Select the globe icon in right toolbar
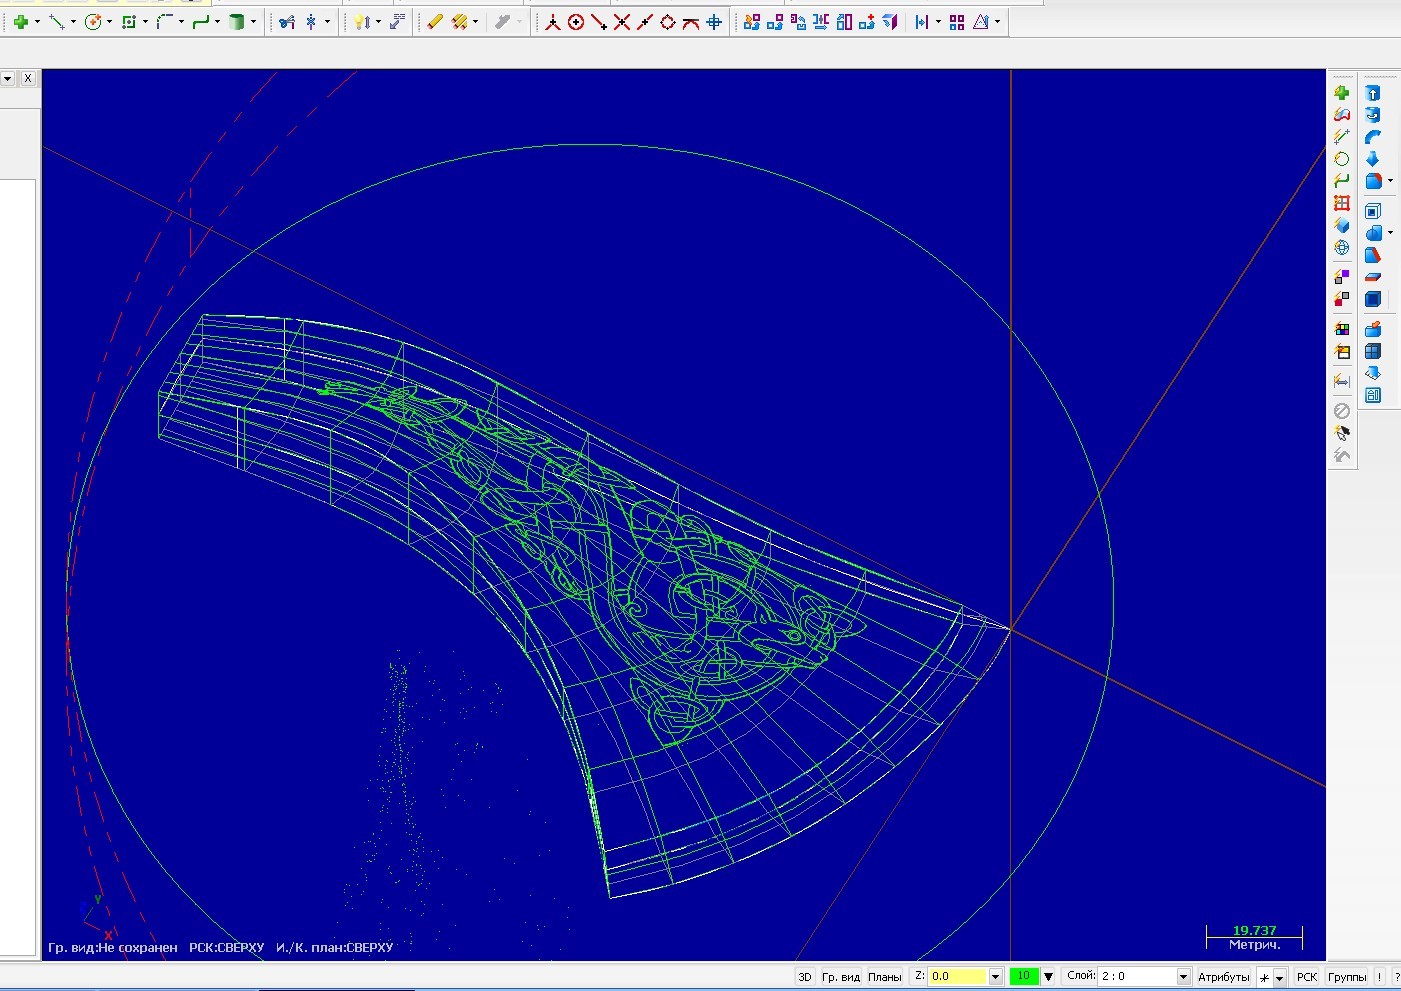 click(x=1342, y=248)
